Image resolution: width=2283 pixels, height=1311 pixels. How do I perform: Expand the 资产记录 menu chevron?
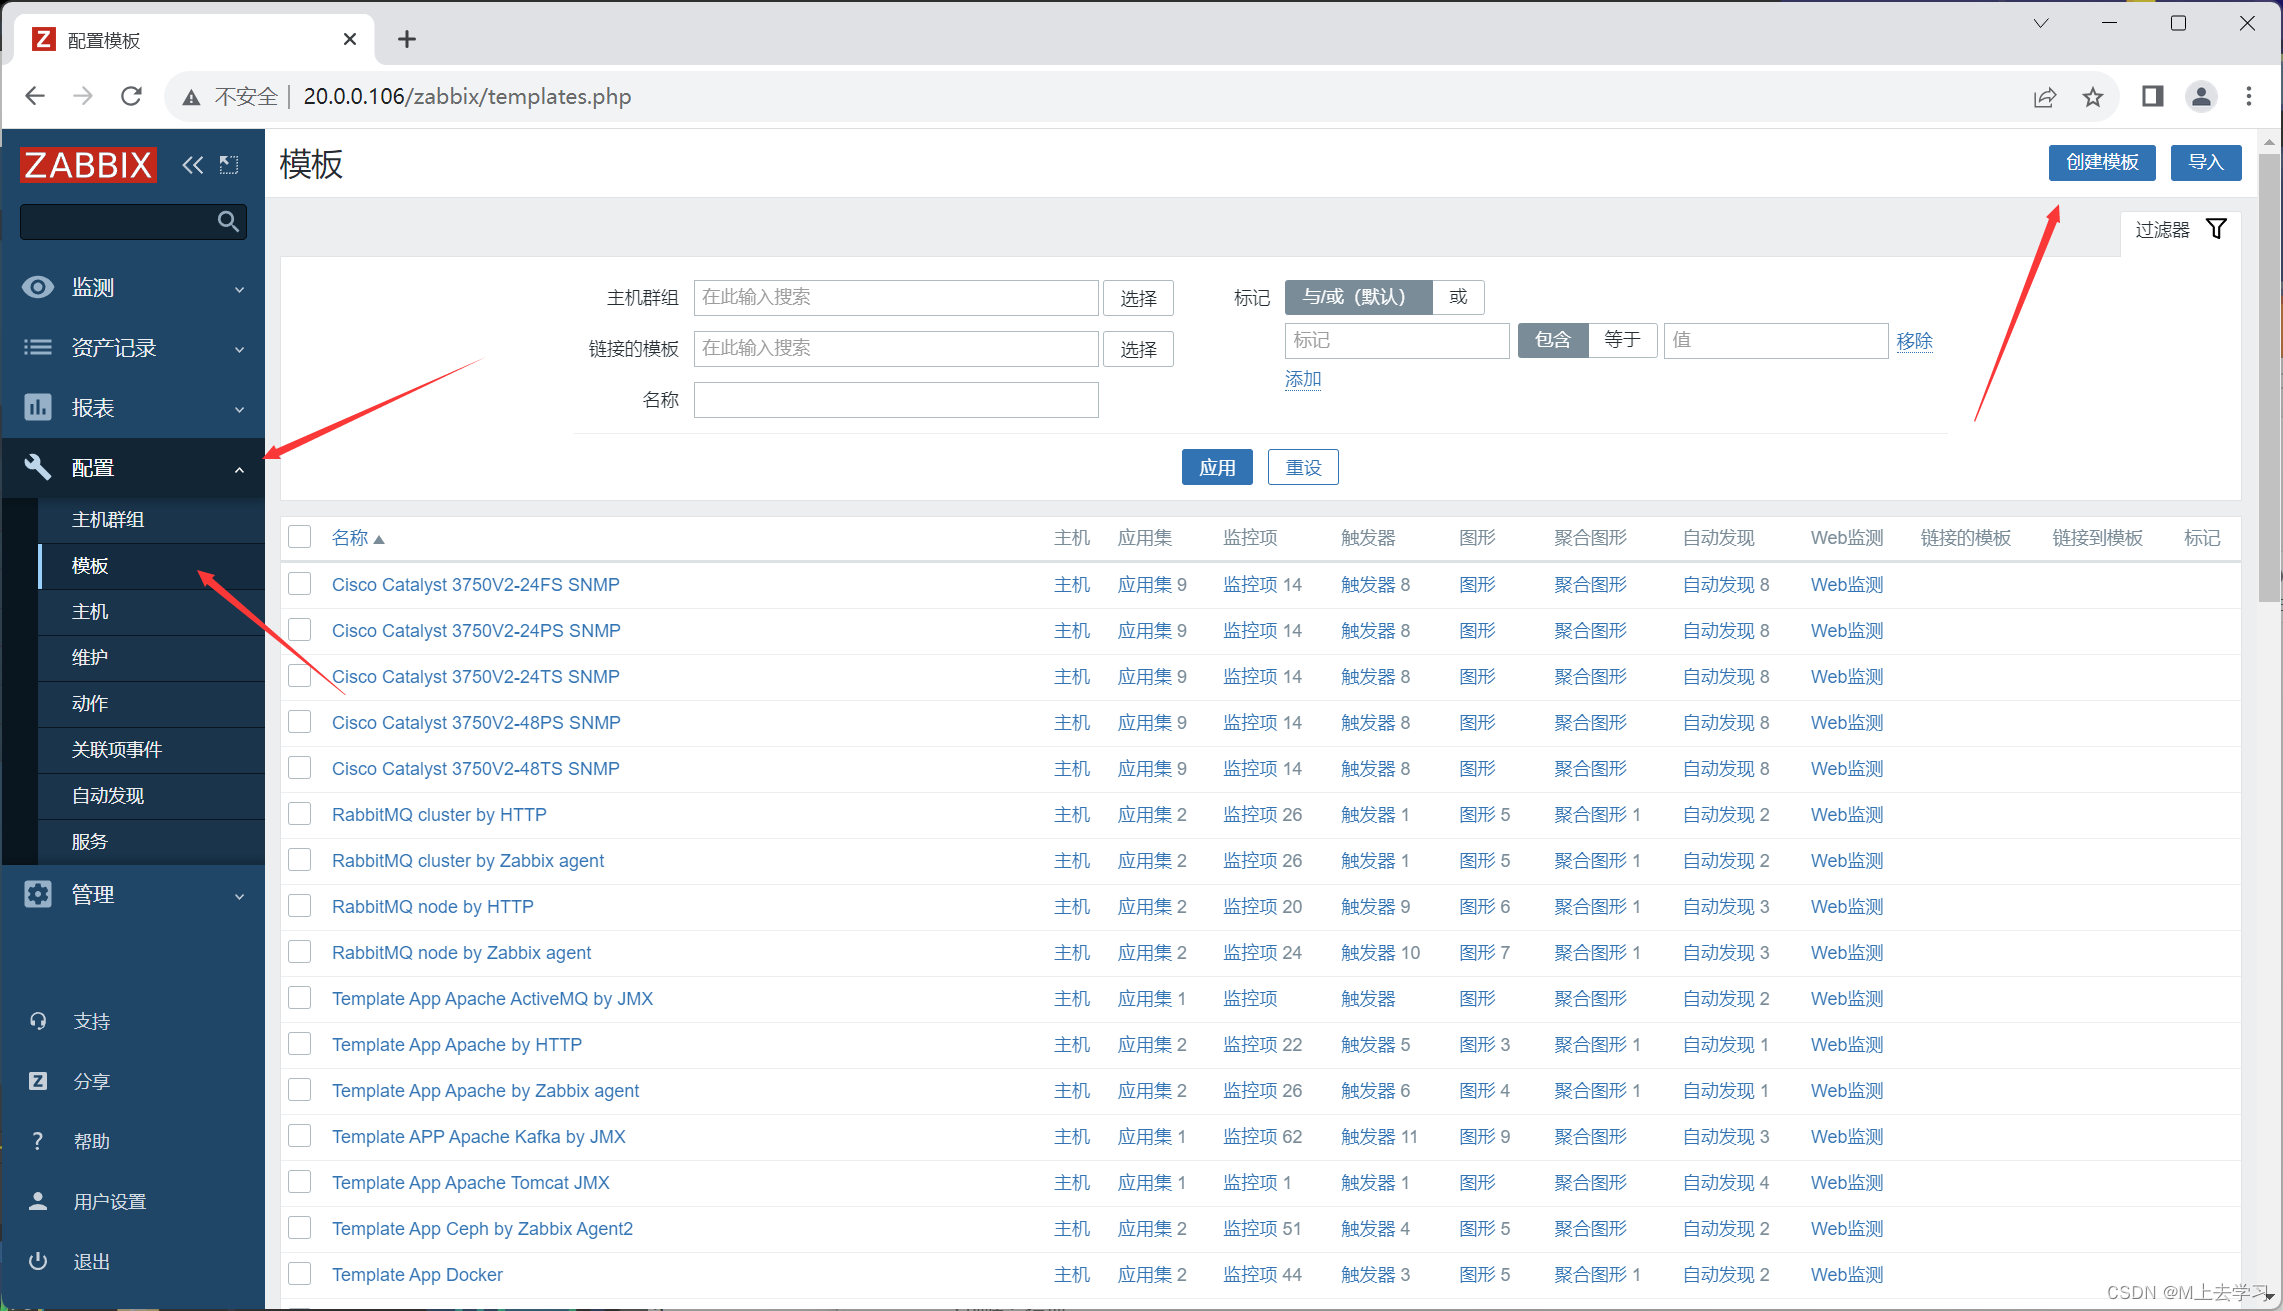(x=239, y=349)
